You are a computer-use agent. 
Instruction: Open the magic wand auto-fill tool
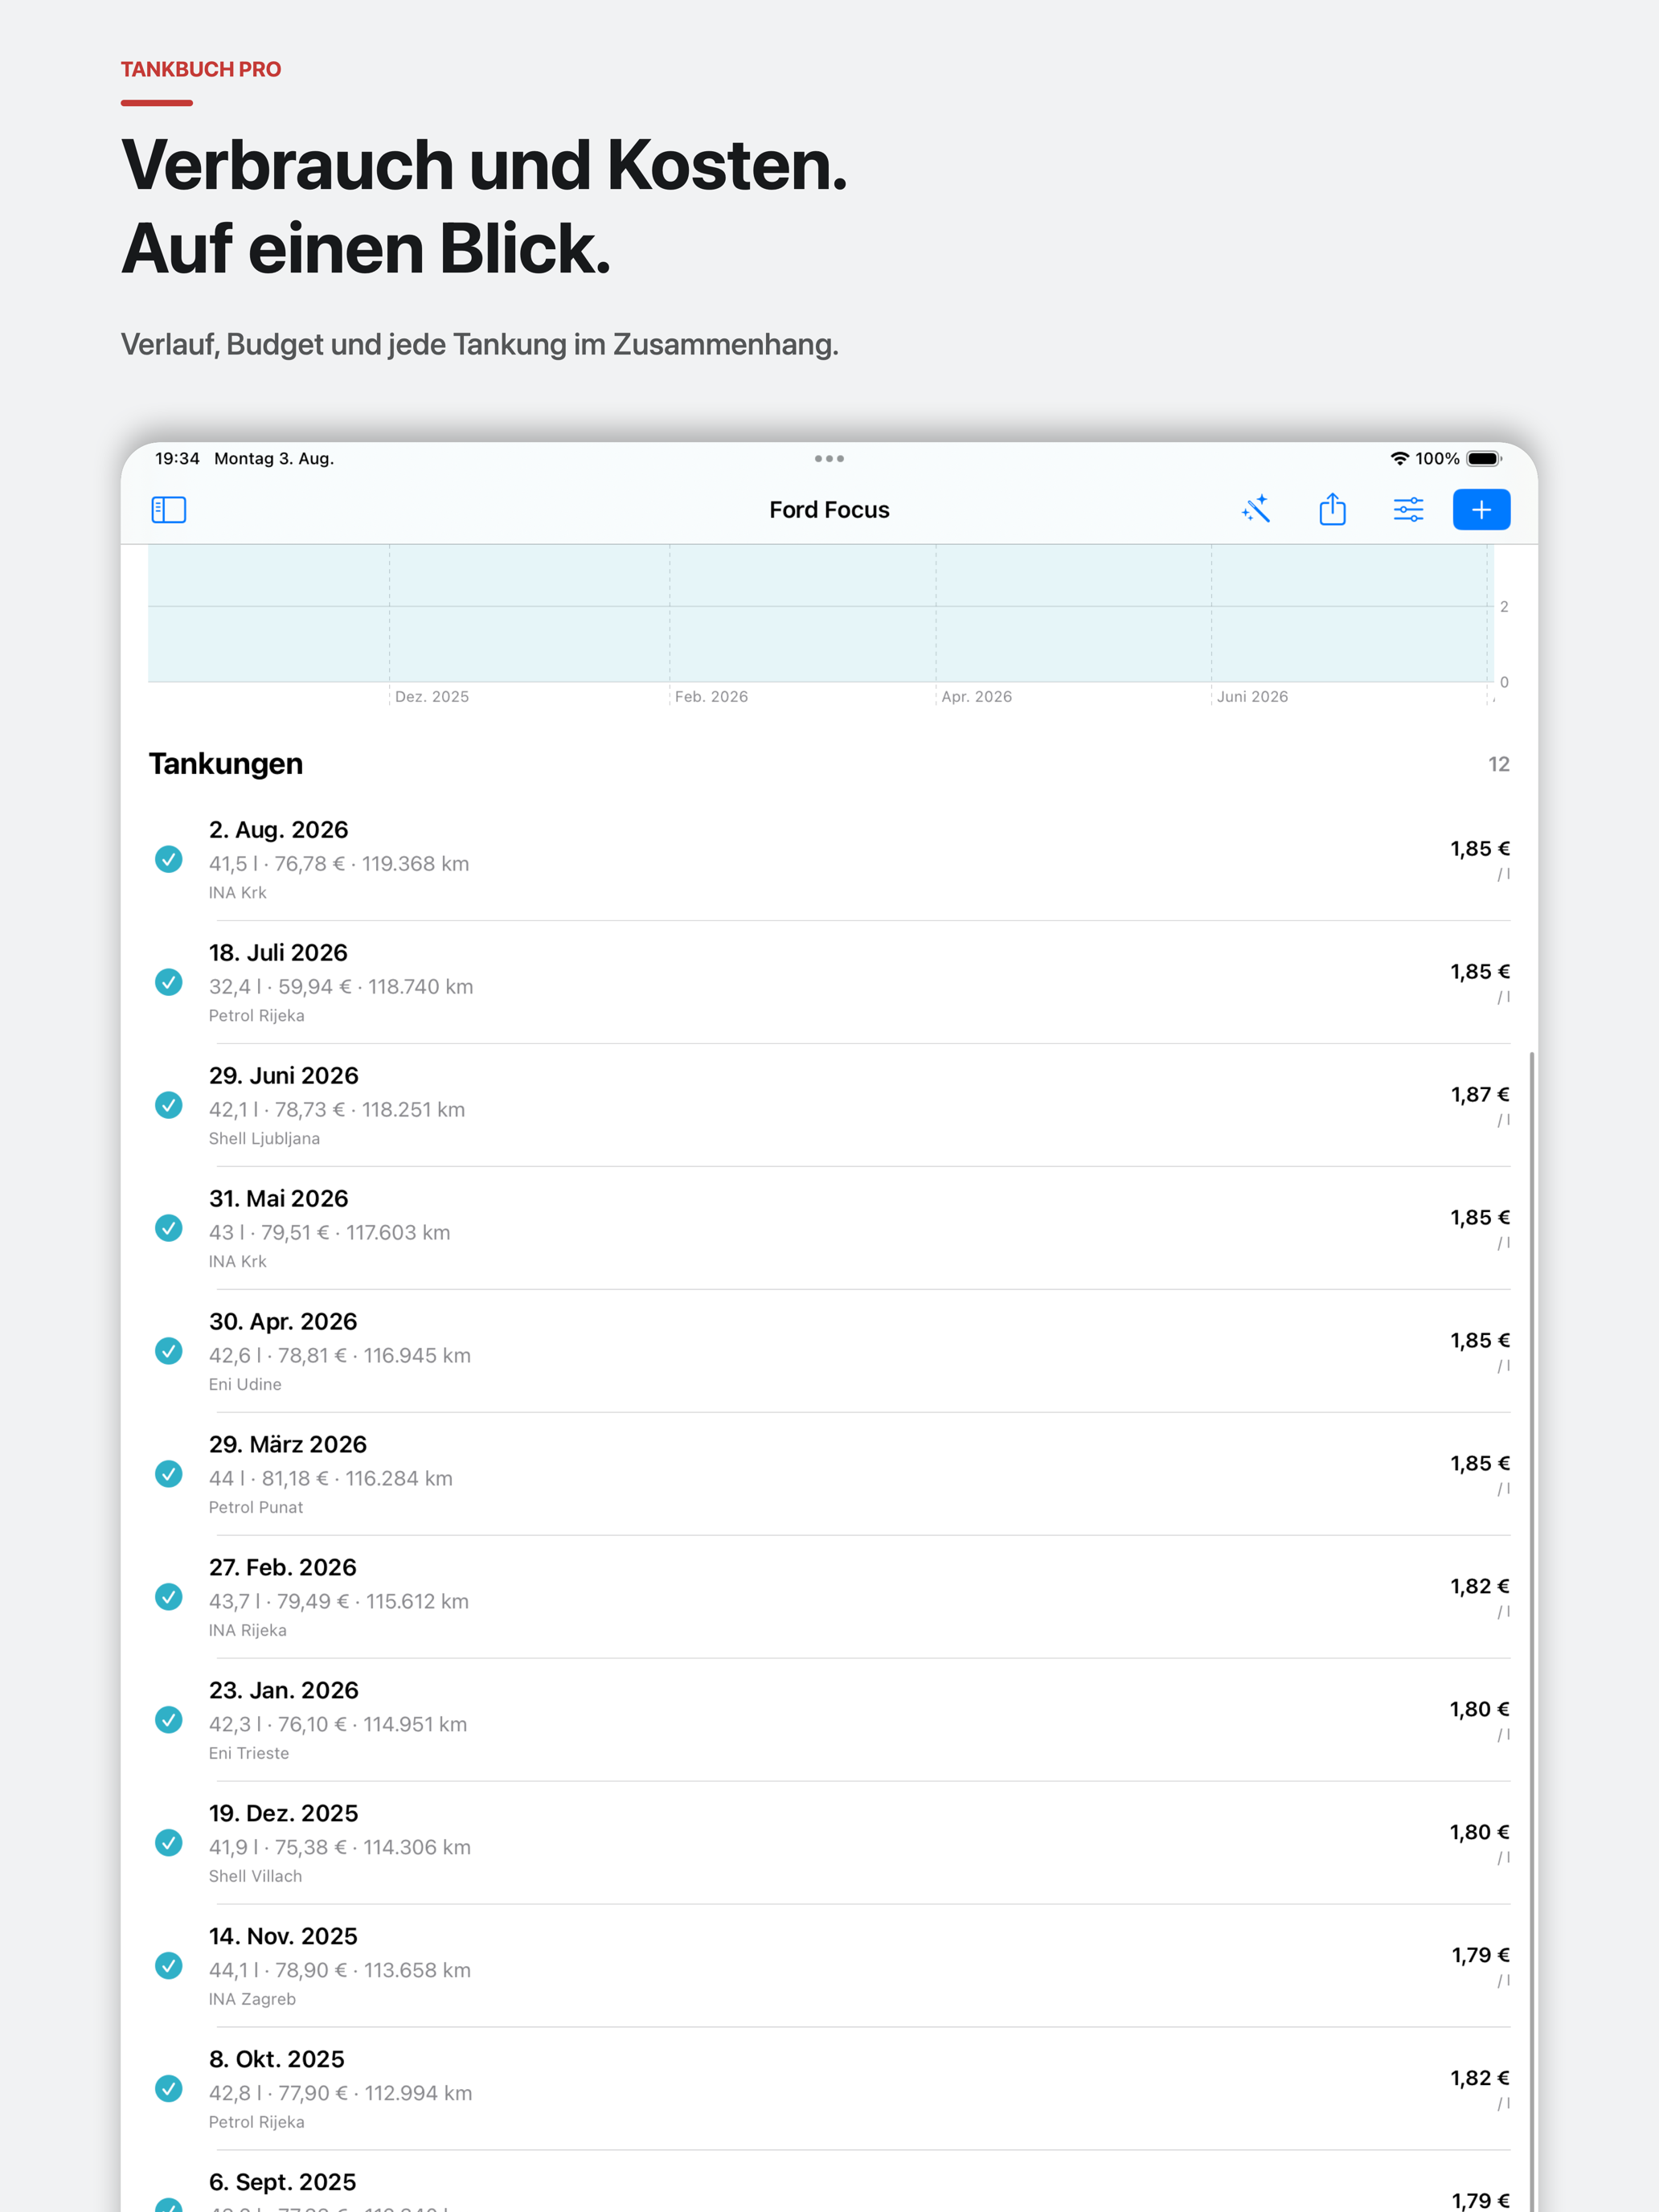coord(1256,510)
